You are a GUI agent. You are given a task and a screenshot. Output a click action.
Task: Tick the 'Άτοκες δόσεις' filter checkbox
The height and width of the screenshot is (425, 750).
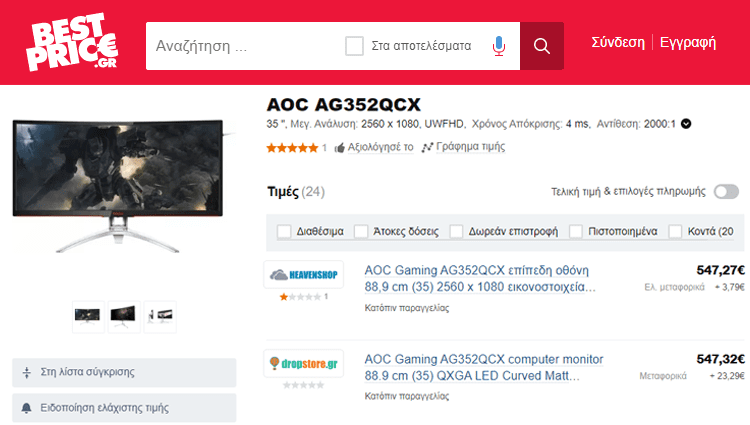(361, 231)
